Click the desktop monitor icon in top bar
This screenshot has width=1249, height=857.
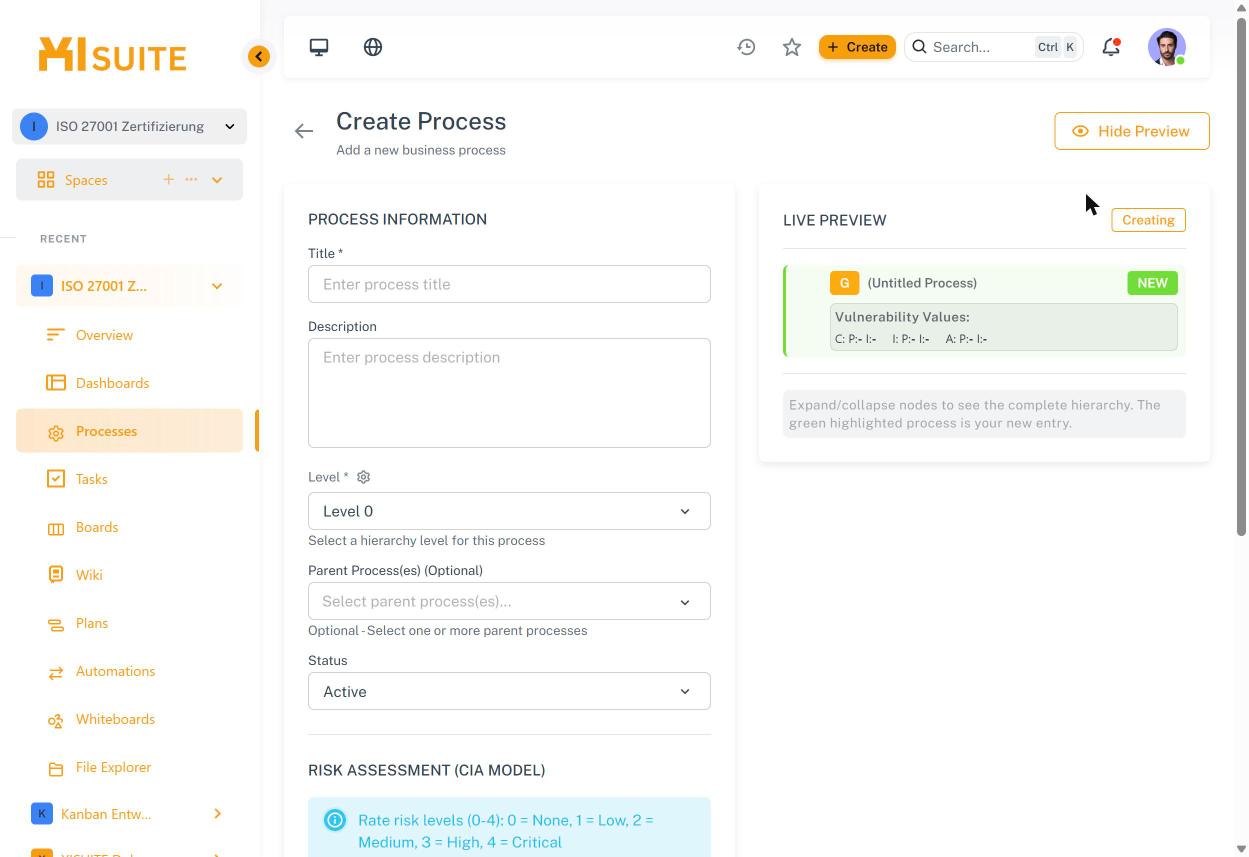click(319, 47)
